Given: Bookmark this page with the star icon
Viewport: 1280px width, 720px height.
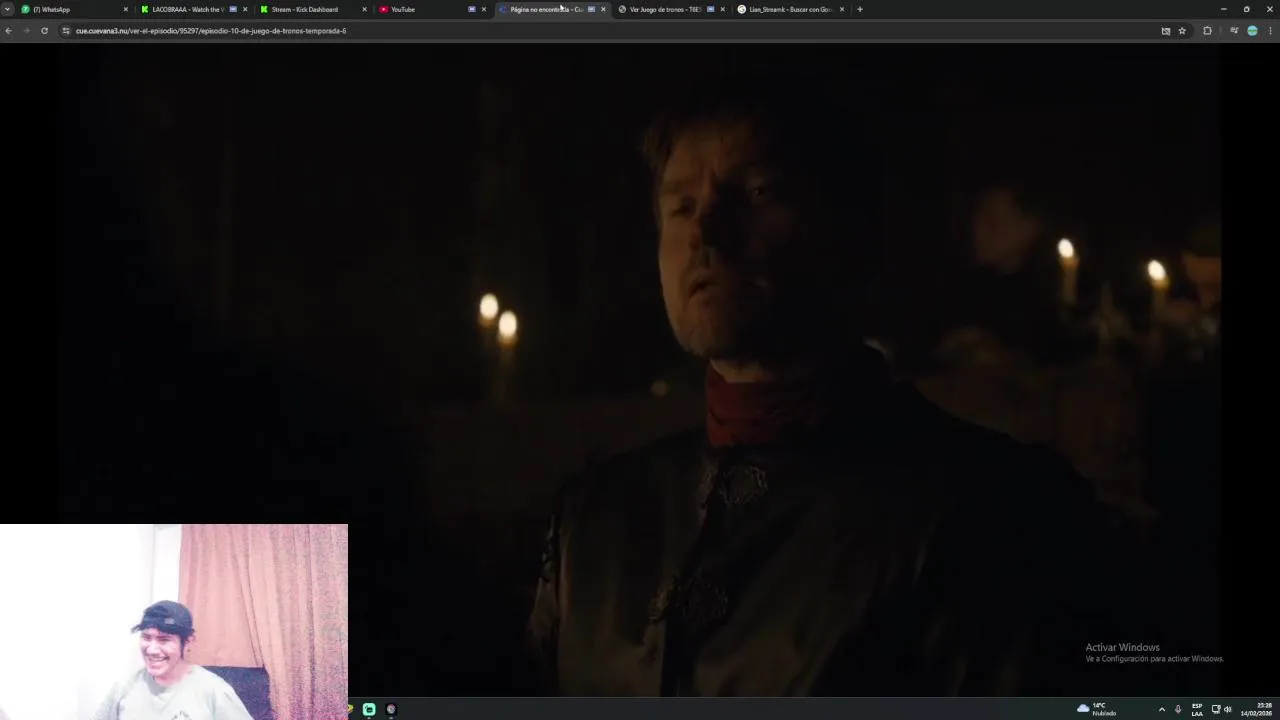Looking at the screenshot, I should [1182, 31].
